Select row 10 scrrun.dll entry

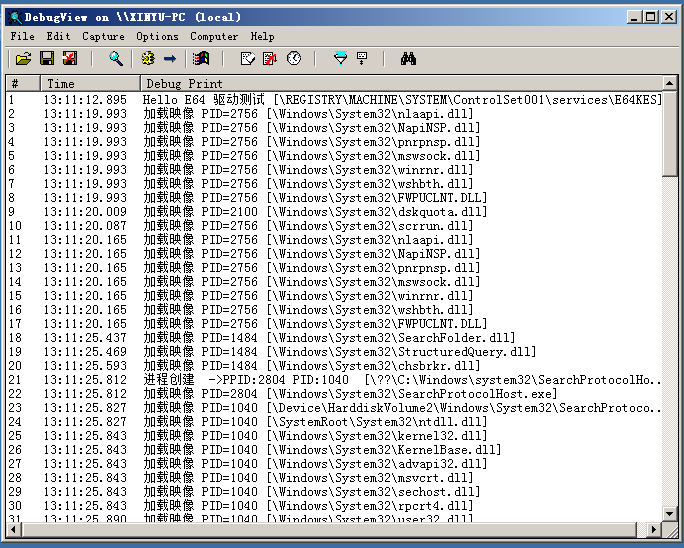coord(334,226)
